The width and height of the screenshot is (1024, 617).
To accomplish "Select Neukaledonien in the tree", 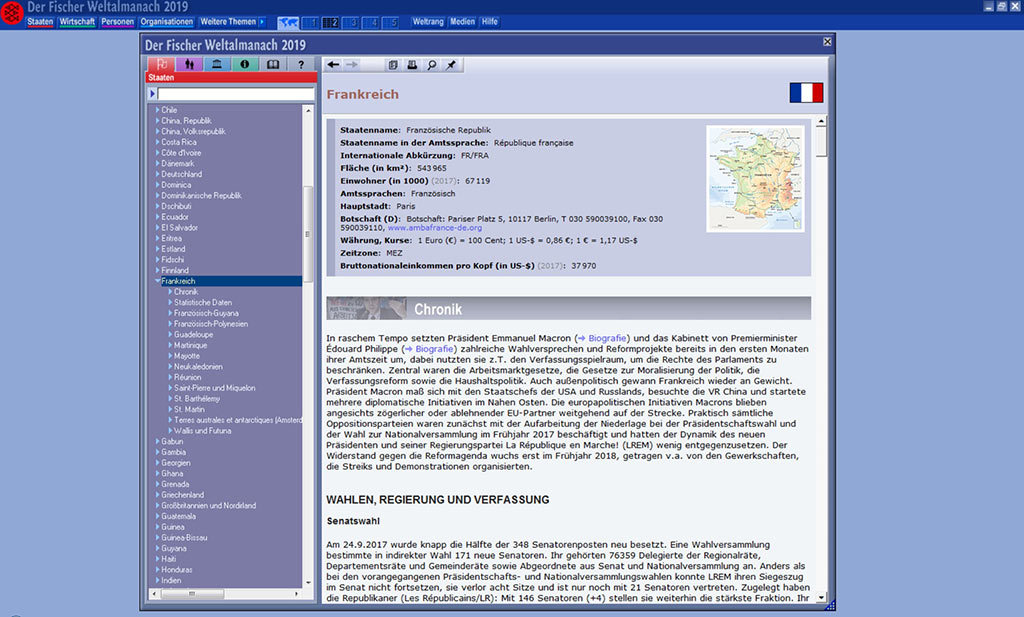I will [198, 366].
